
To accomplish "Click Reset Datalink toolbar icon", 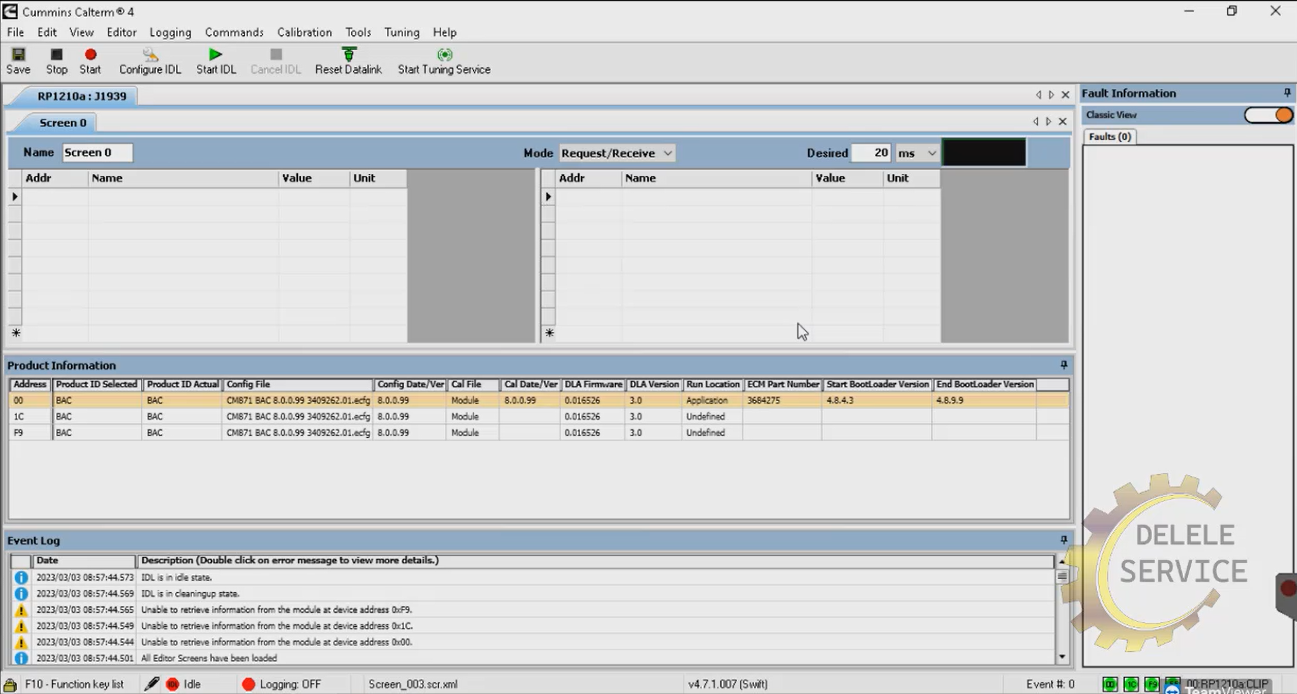I will click(x=348, y=55).
